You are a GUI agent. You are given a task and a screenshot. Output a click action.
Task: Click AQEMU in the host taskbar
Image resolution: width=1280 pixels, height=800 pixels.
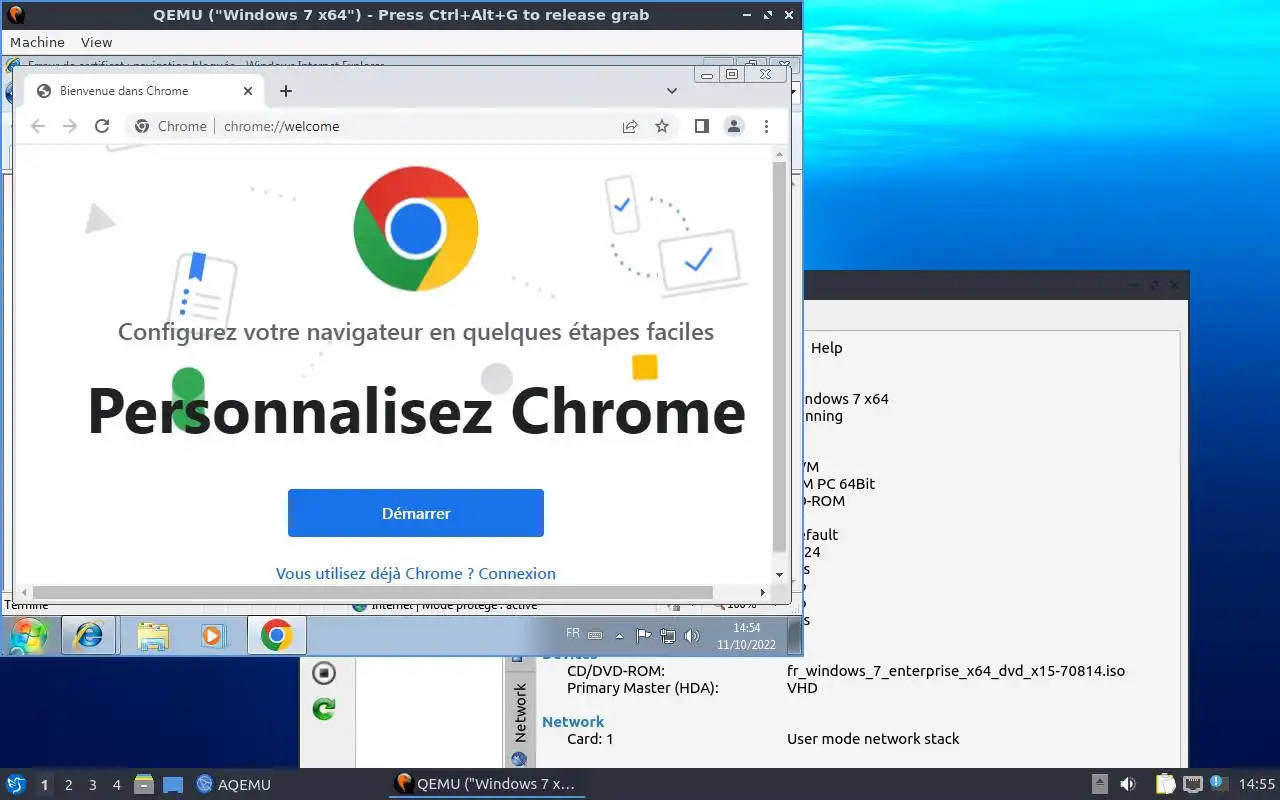[234, 784]
